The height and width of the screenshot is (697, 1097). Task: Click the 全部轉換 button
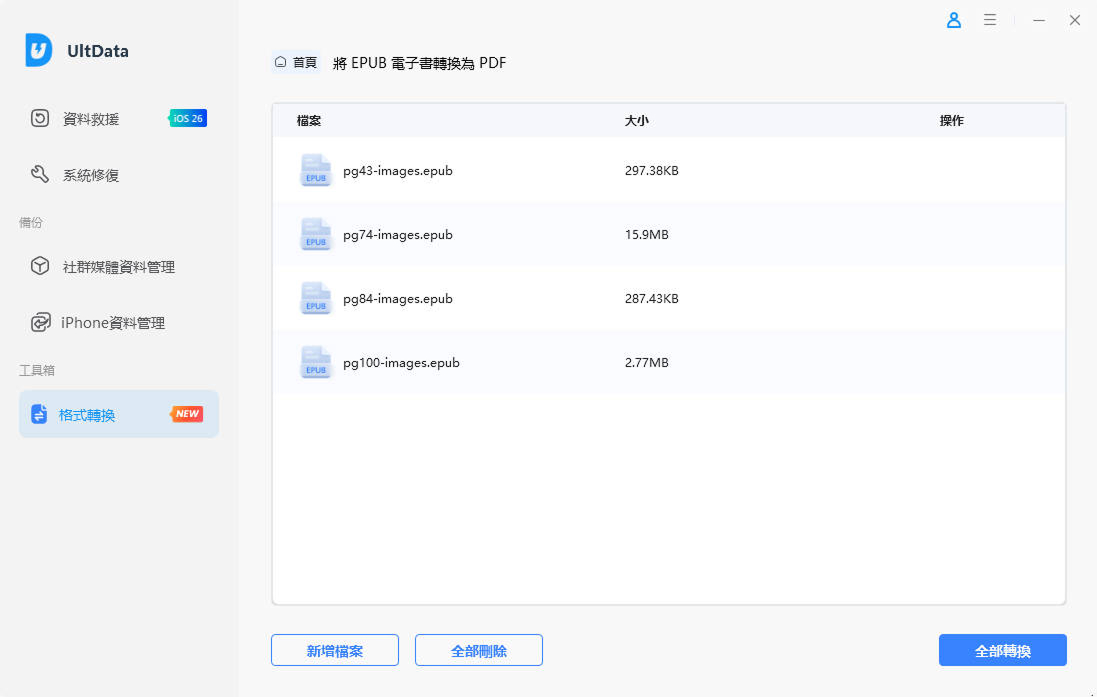[x=1003, y=650]
